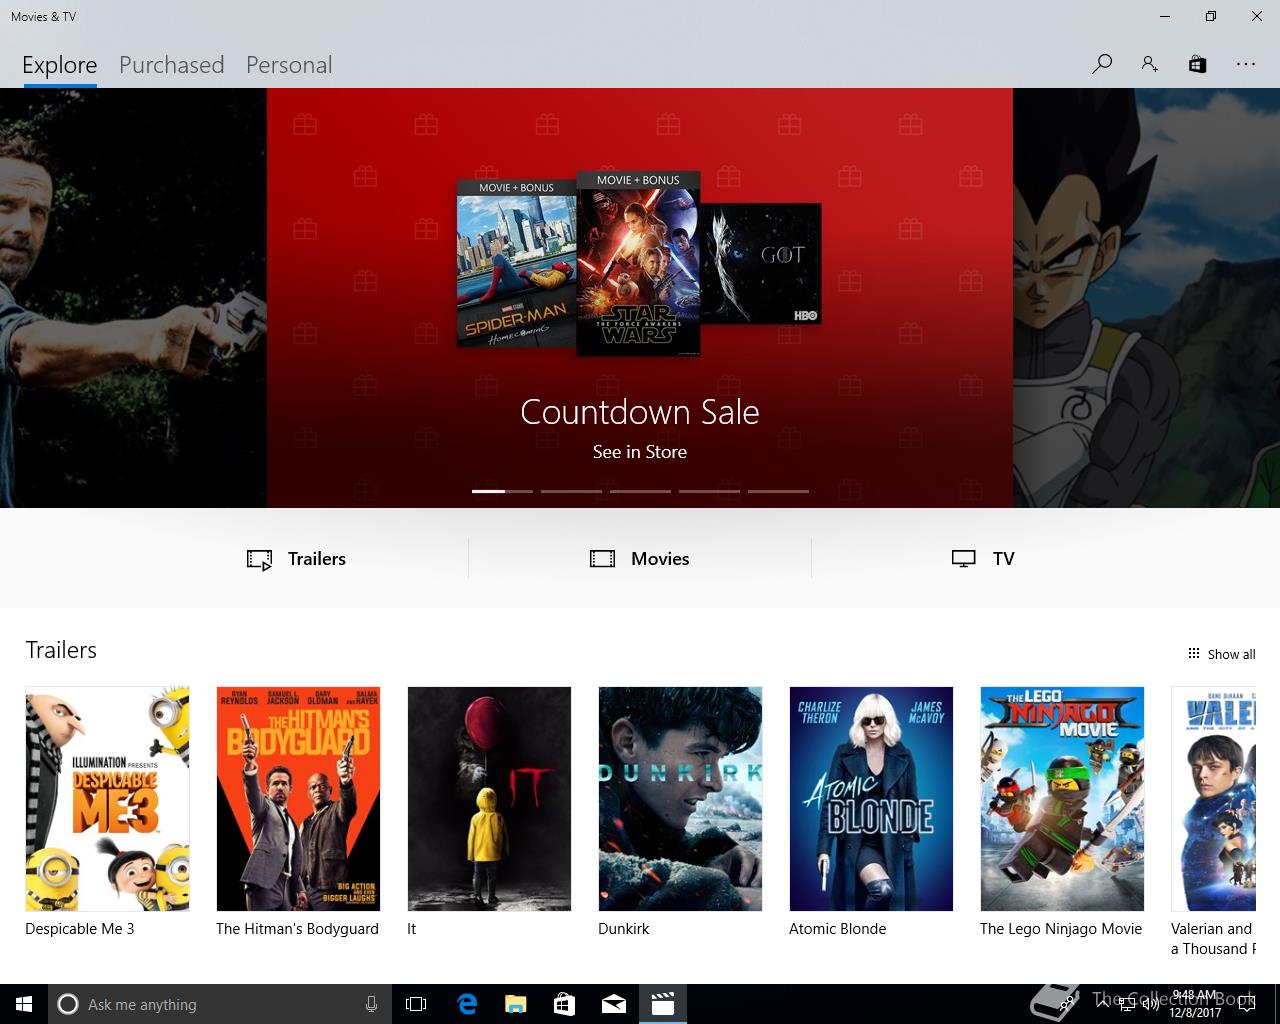
Task: Open the Windows Start menu
Action: [x=24, y=1004]
